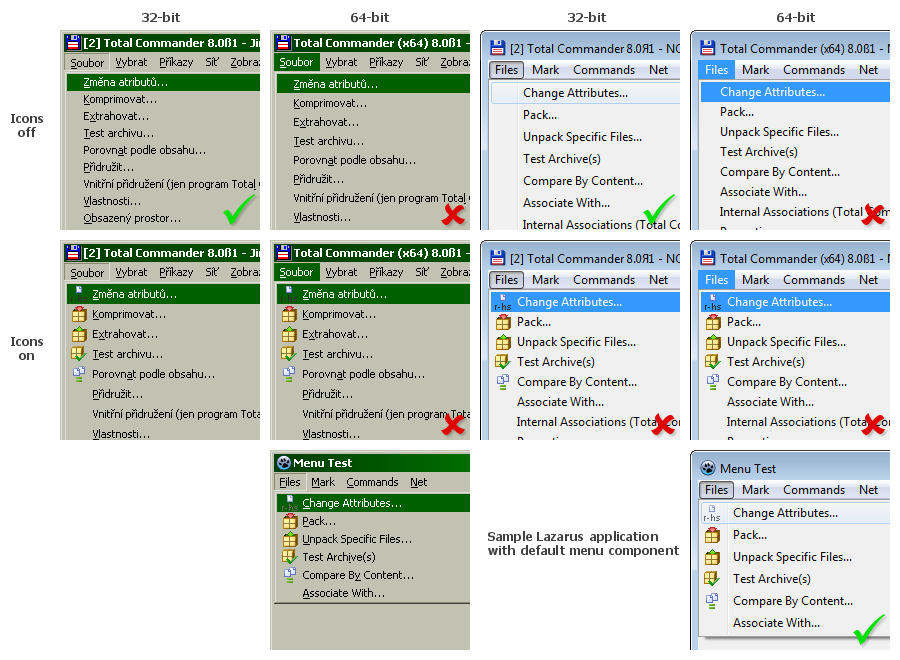Click Test Archive(s) icon in Aero Menu Test

(712, 579)
